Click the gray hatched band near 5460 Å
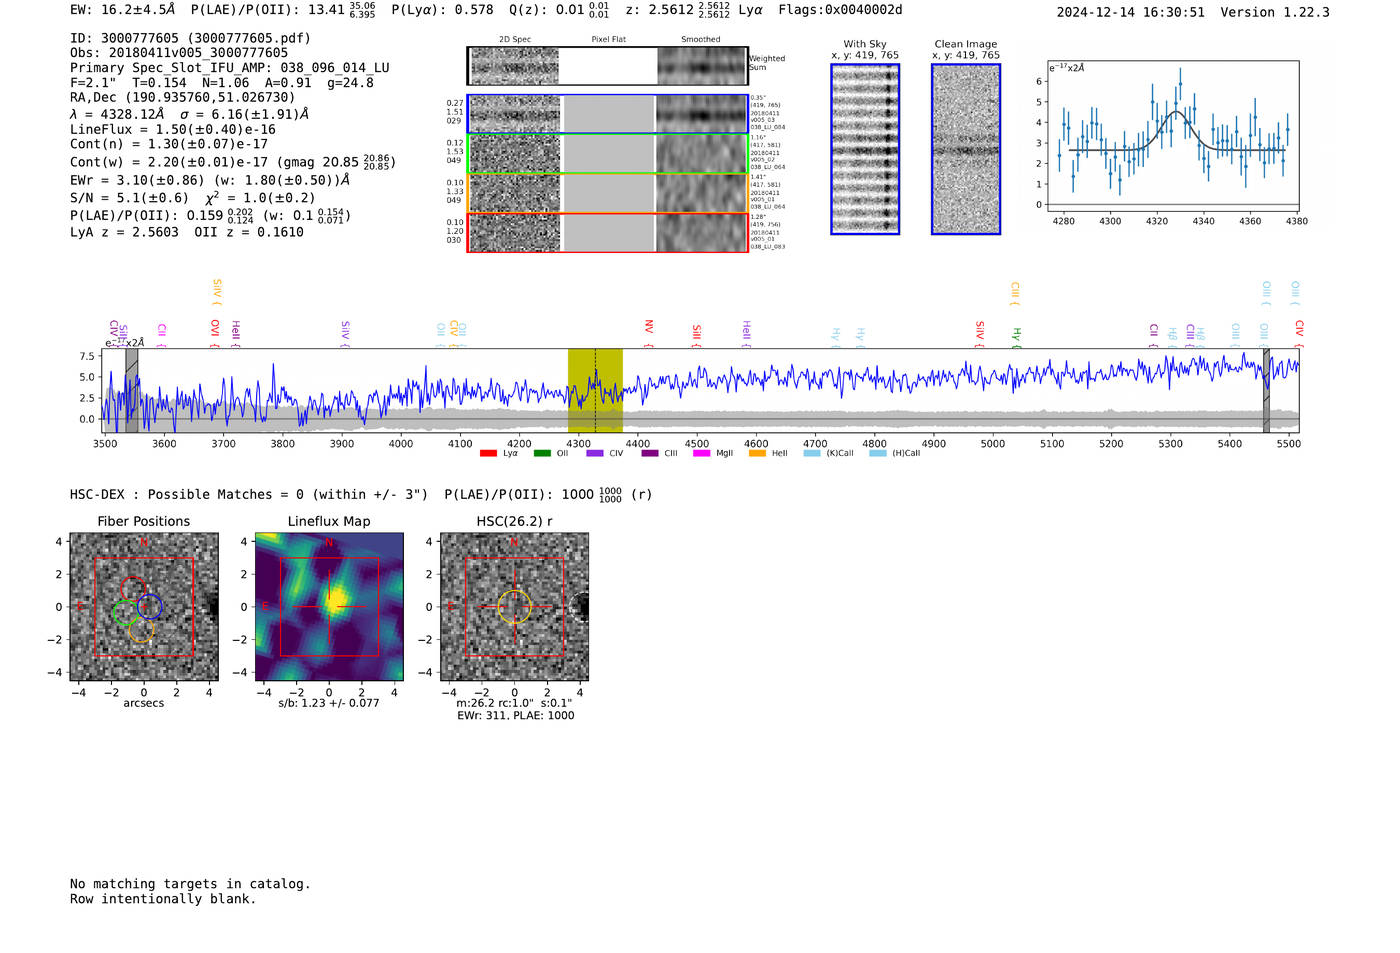The height and width of the screenshot is (953, 1400). pos(1266,390)
